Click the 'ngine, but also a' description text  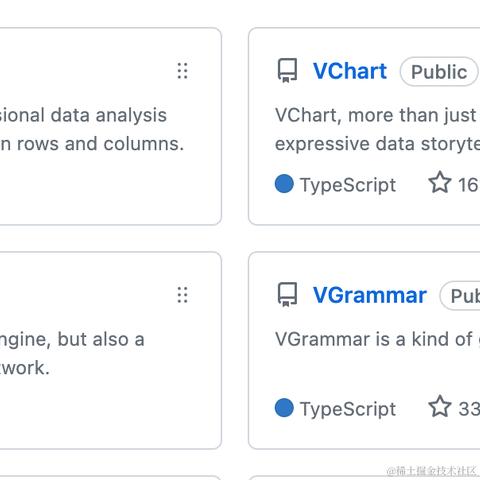pyautogui.click(x=72, y=340)
